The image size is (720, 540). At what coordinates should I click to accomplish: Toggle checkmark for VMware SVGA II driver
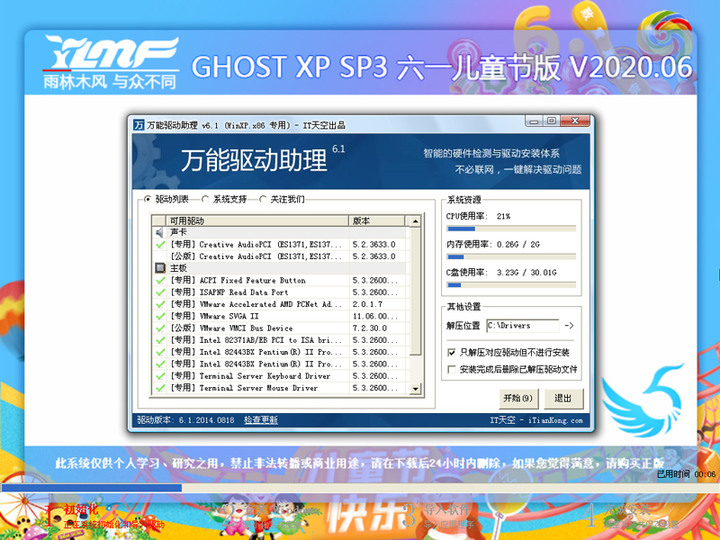click(160, 316)
